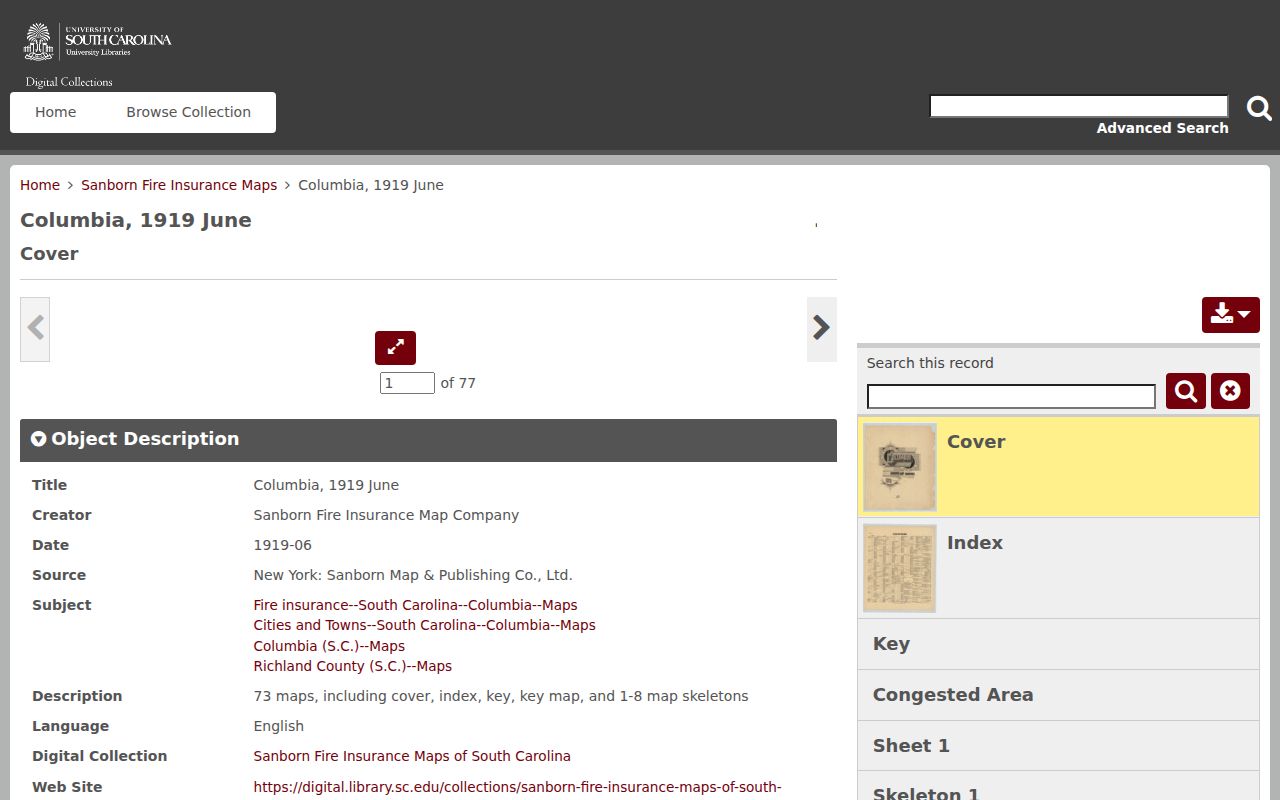Click the Advanced Search link
The image size is (1280, 800).
coord(1162,128)
